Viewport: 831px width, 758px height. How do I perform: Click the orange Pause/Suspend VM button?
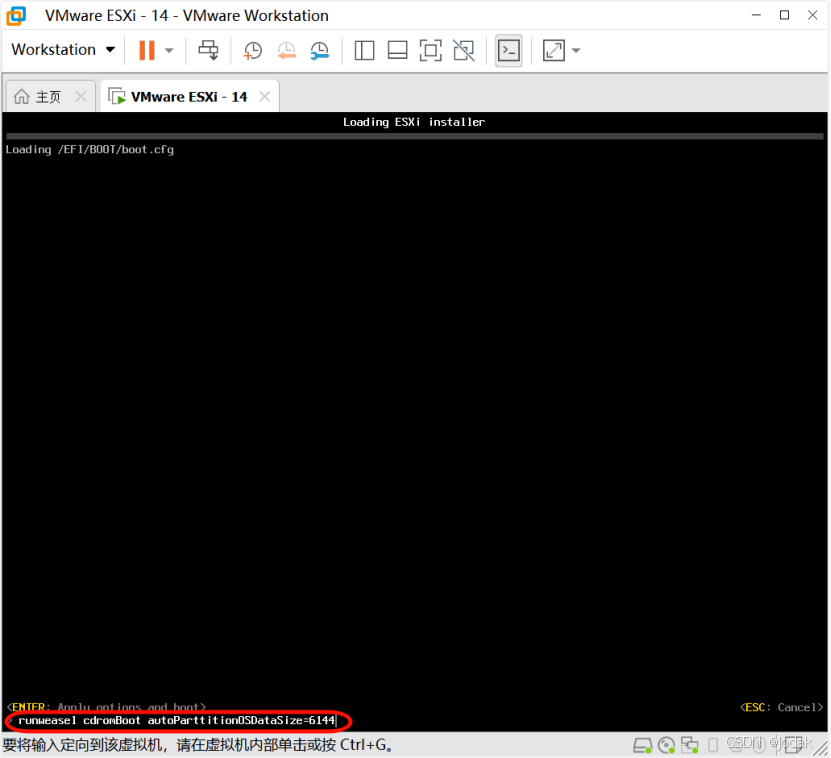click(147, 50)
